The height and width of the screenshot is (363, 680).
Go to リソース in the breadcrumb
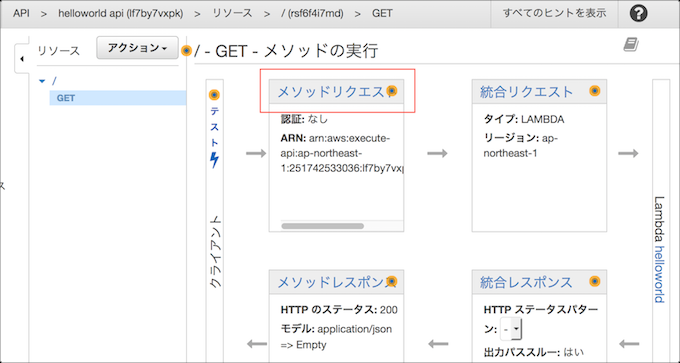232,13
